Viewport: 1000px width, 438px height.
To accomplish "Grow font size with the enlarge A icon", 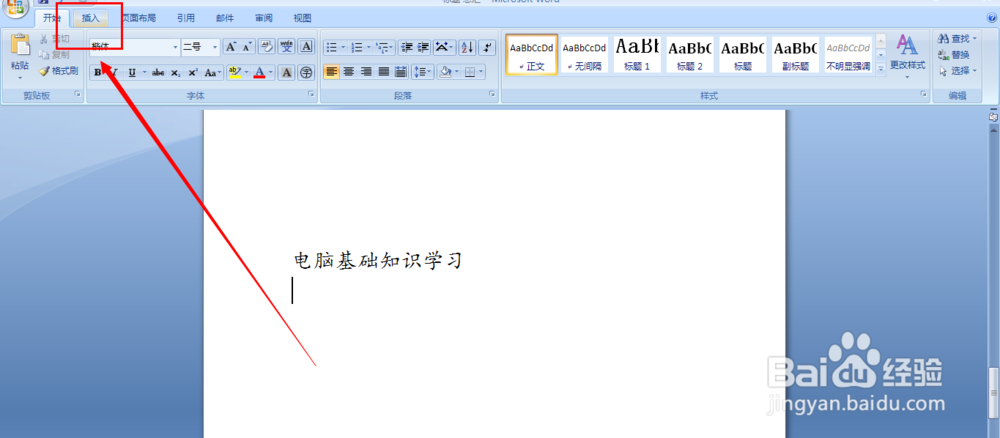I will click(231, 47).
